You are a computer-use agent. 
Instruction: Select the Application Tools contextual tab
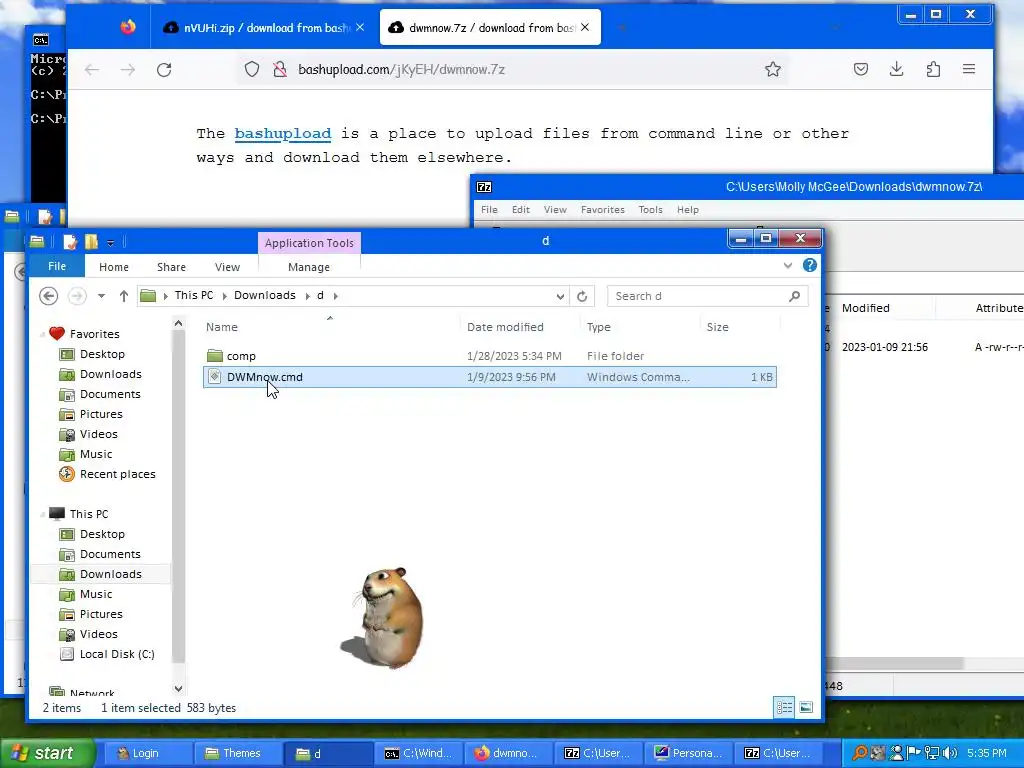(309, 243)
